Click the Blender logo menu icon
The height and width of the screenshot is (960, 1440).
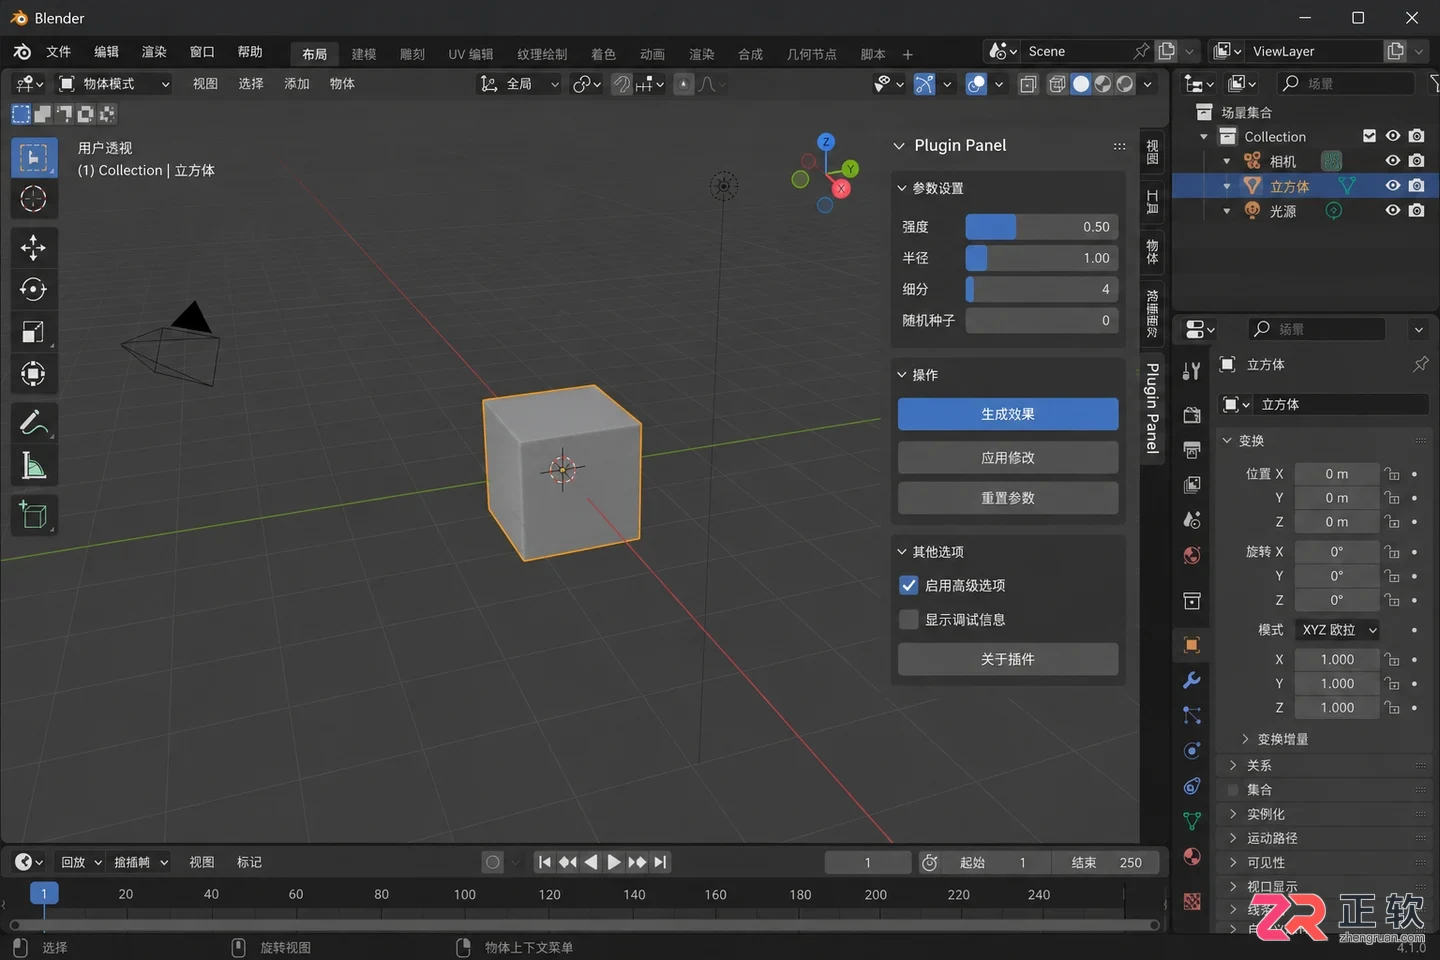[x=22, y=52]
